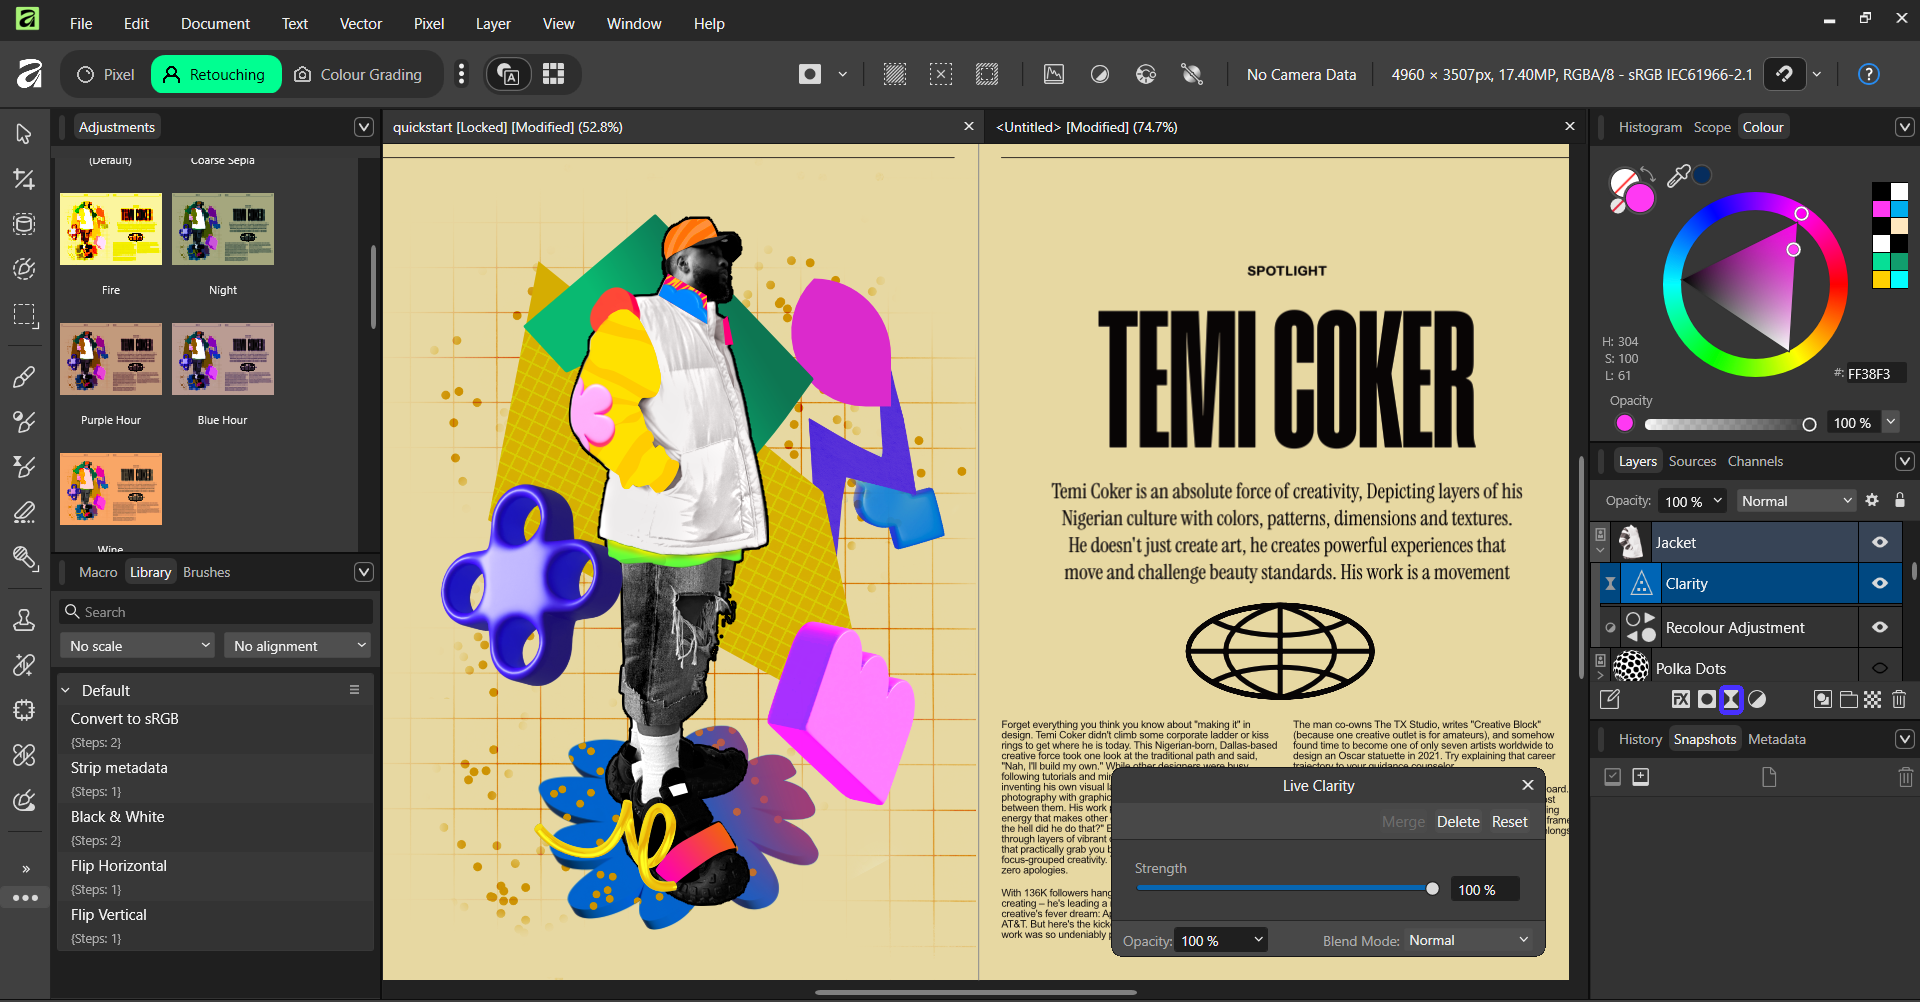Image resolution: width=1920 pixels, height=1002 pixels.
Task: Select the Paint Brush tool
Action: tap(24, 377)
